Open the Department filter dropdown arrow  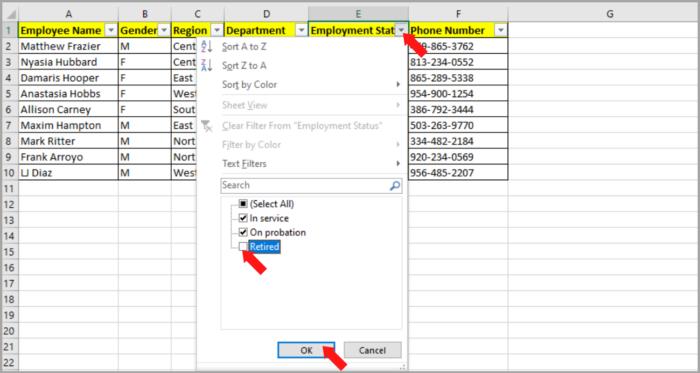point(302,31)
